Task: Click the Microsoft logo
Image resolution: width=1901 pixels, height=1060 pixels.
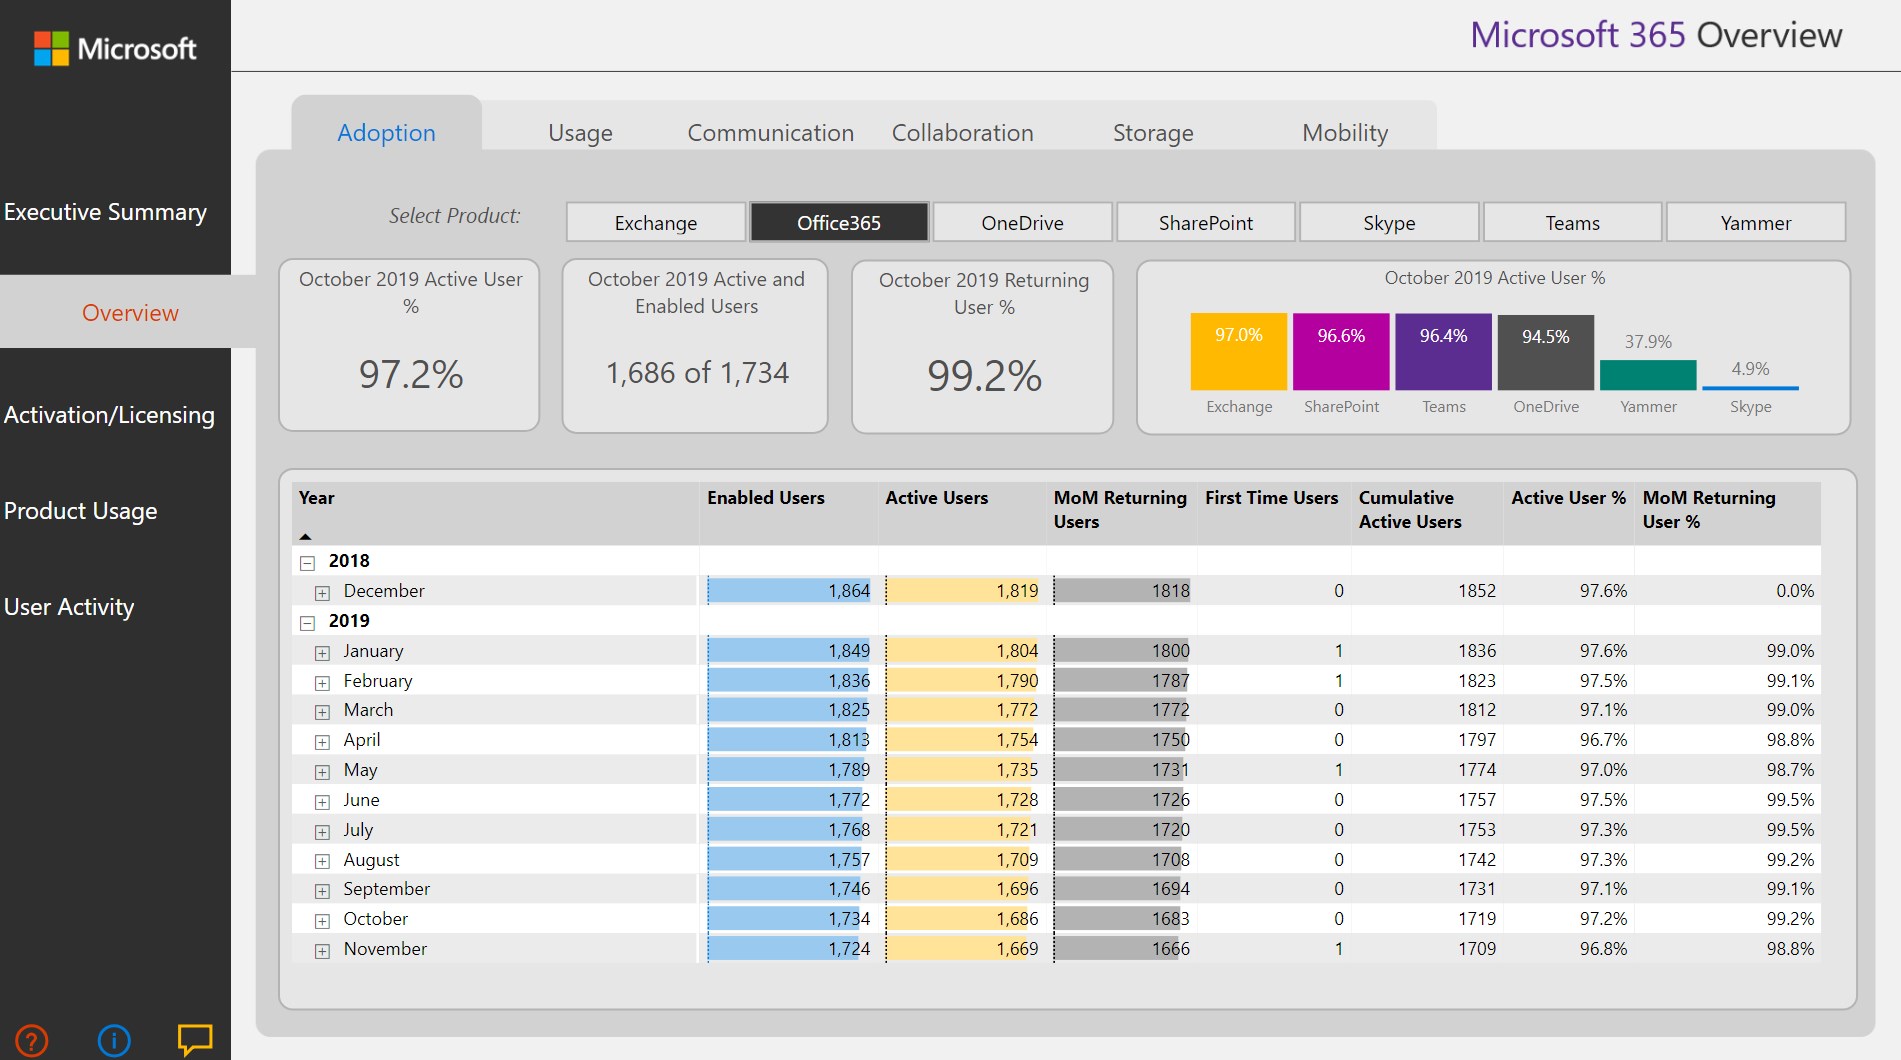Action: point(115,48)
